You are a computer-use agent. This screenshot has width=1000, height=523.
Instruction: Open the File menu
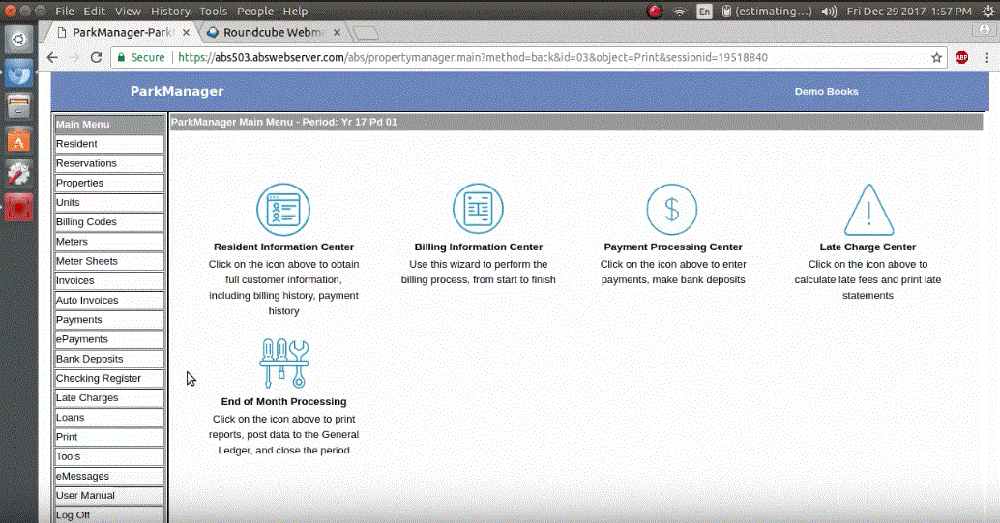click(x=65, y=11)
